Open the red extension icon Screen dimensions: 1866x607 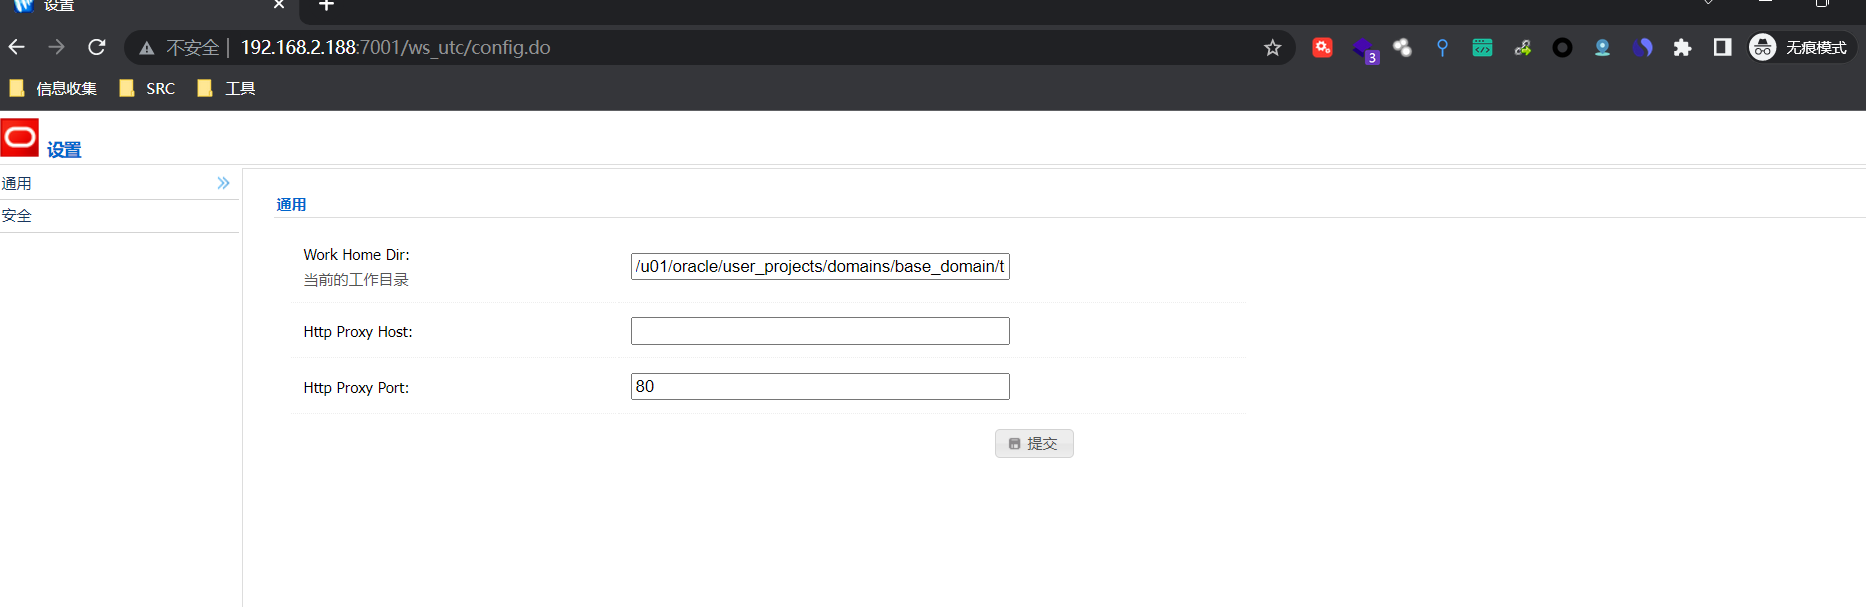pos(1322,47)
